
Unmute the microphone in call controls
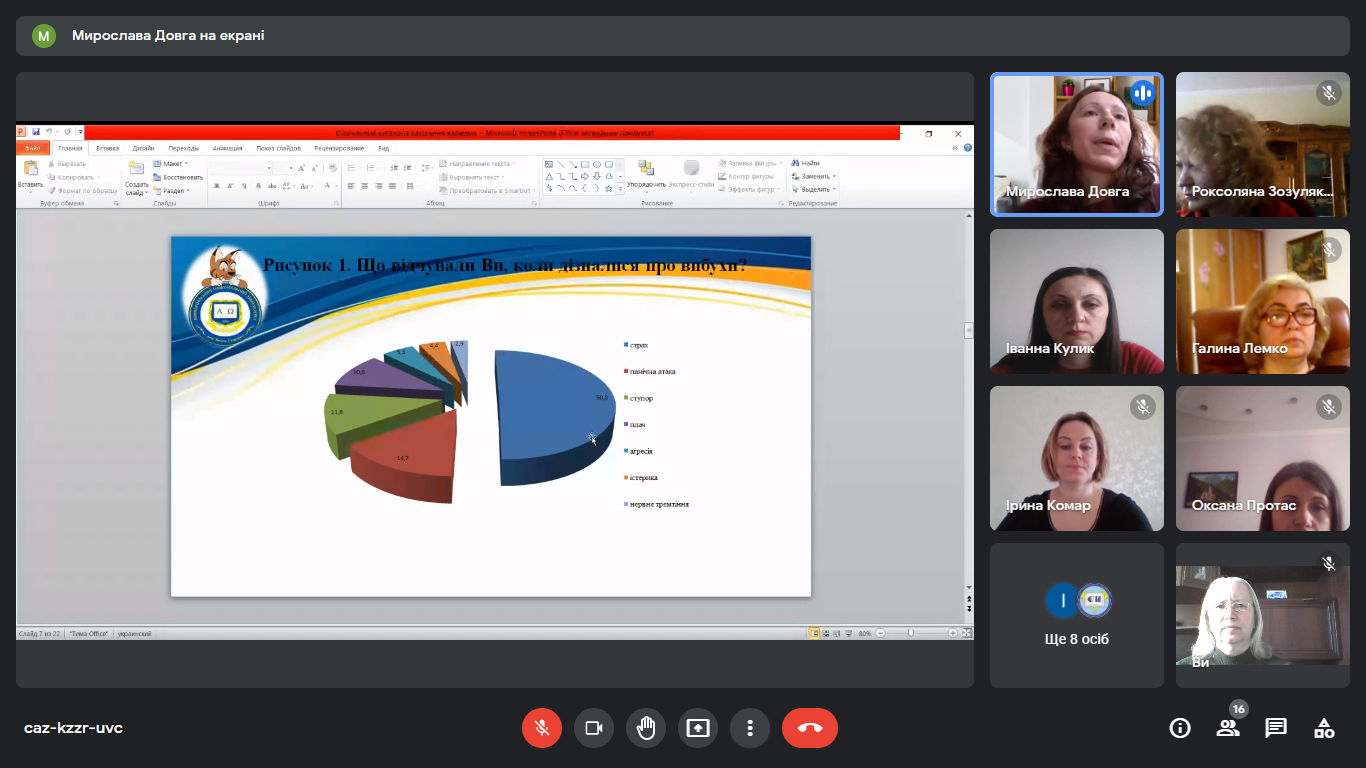coord(542,728)
